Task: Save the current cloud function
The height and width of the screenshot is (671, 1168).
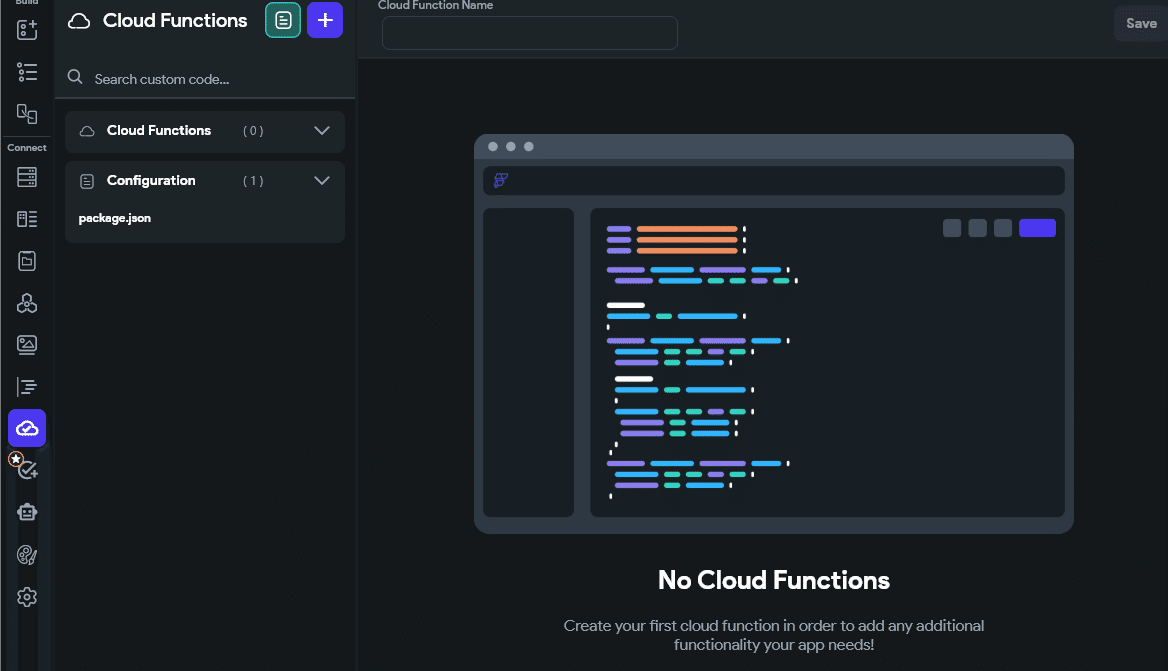Action: [1141, 23]
